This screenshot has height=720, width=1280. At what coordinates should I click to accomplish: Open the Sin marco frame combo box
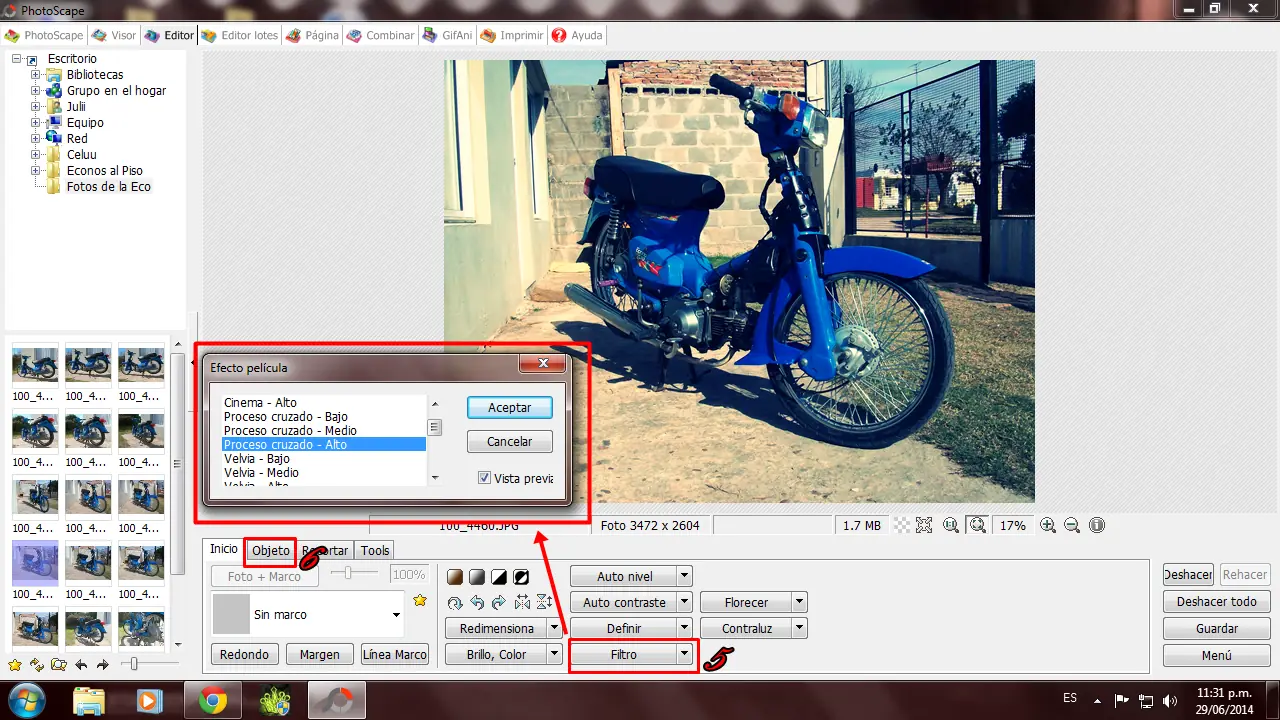coord(308,614)
